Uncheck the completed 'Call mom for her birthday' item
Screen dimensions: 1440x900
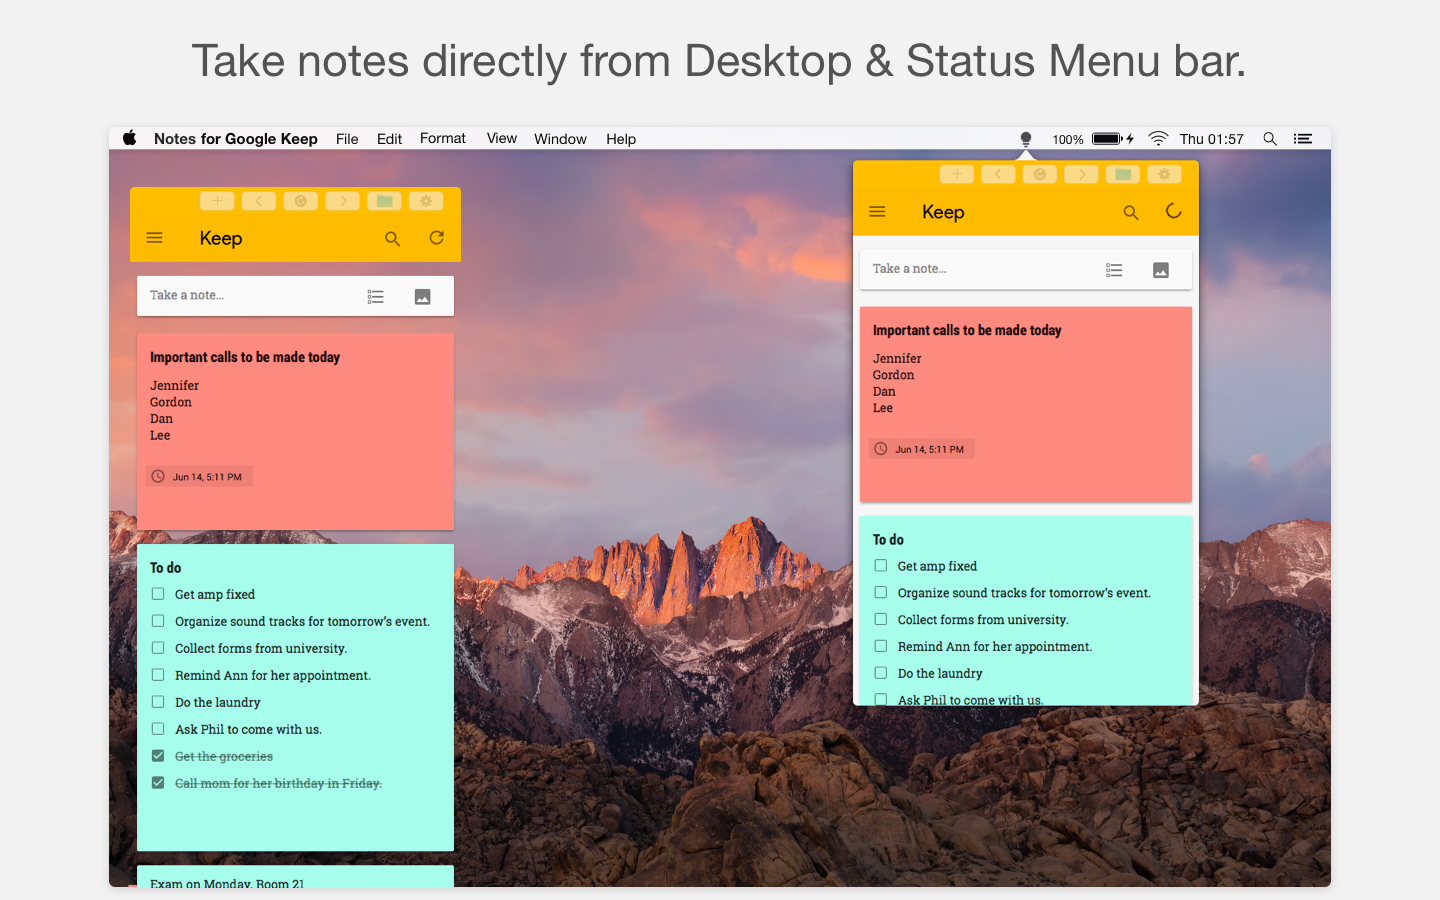(158, 783)
